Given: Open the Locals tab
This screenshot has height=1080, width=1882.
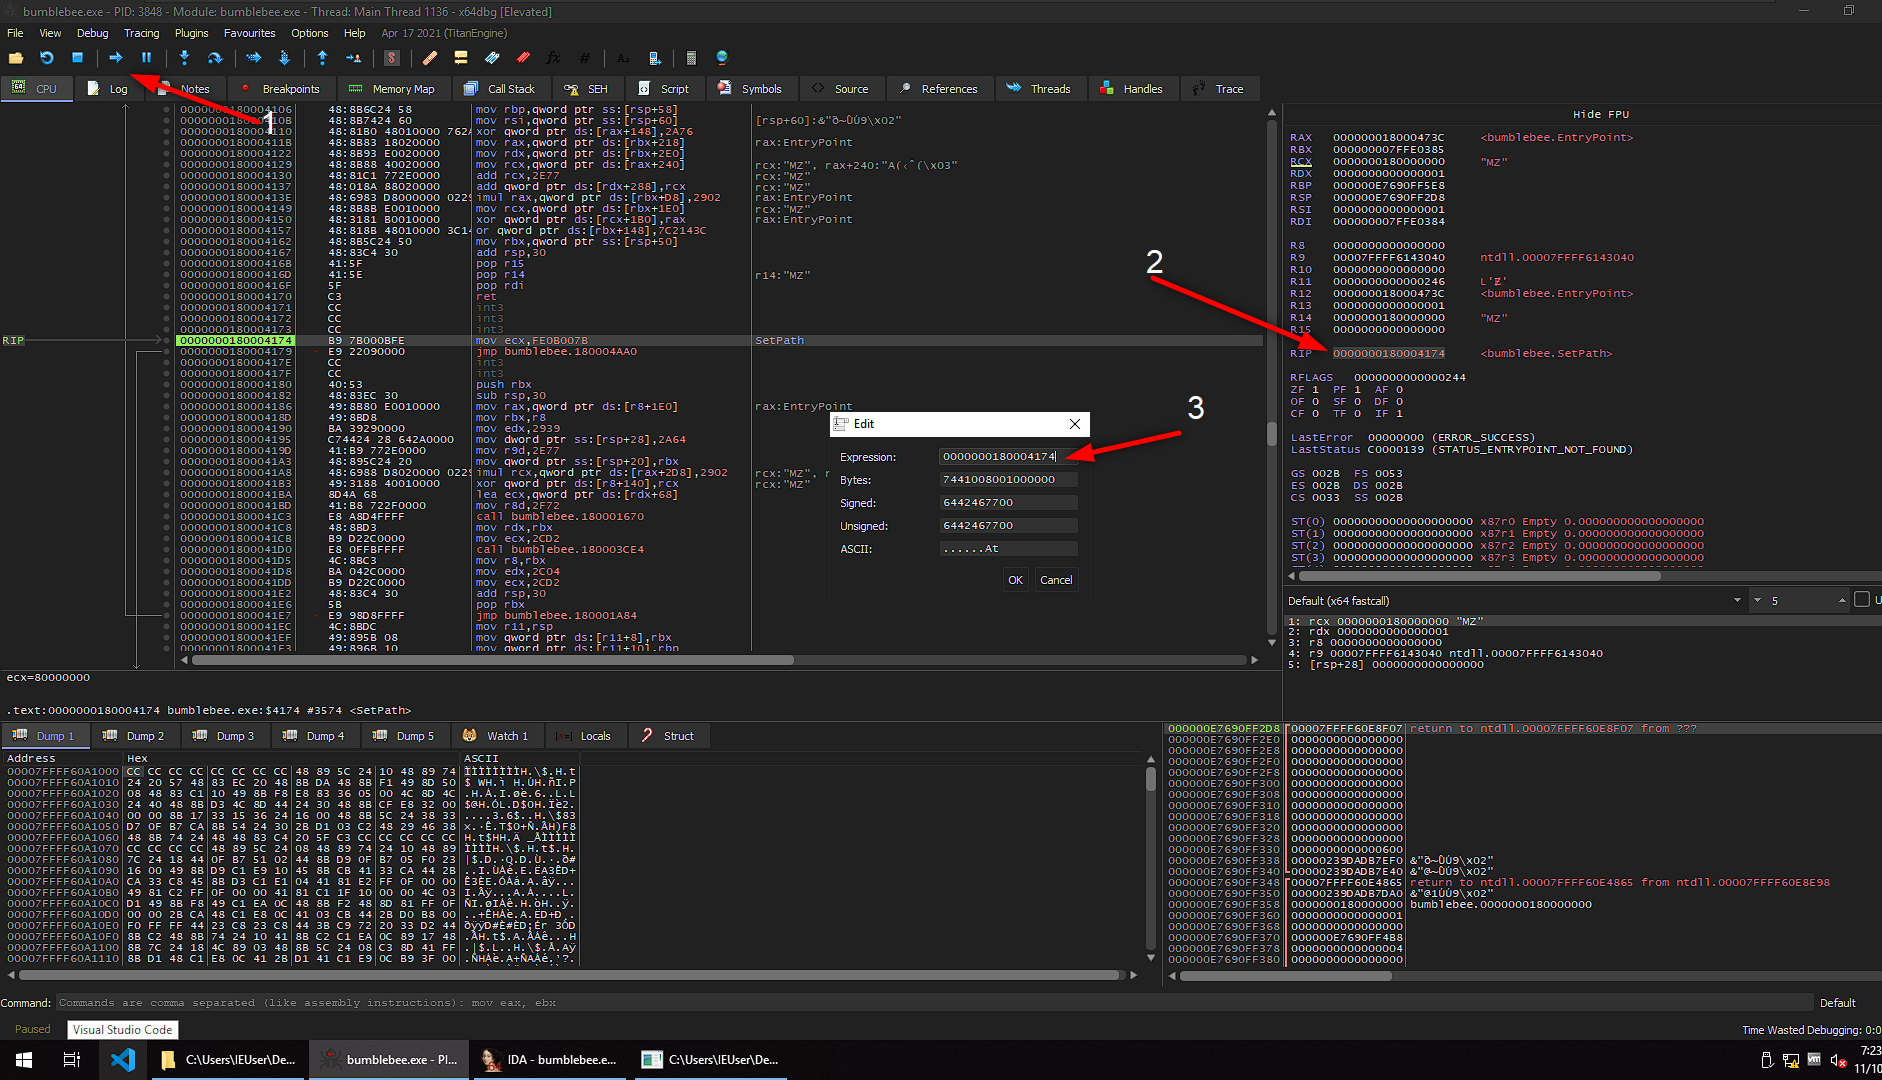Looking at the screenshot, I should coord(584,736).
